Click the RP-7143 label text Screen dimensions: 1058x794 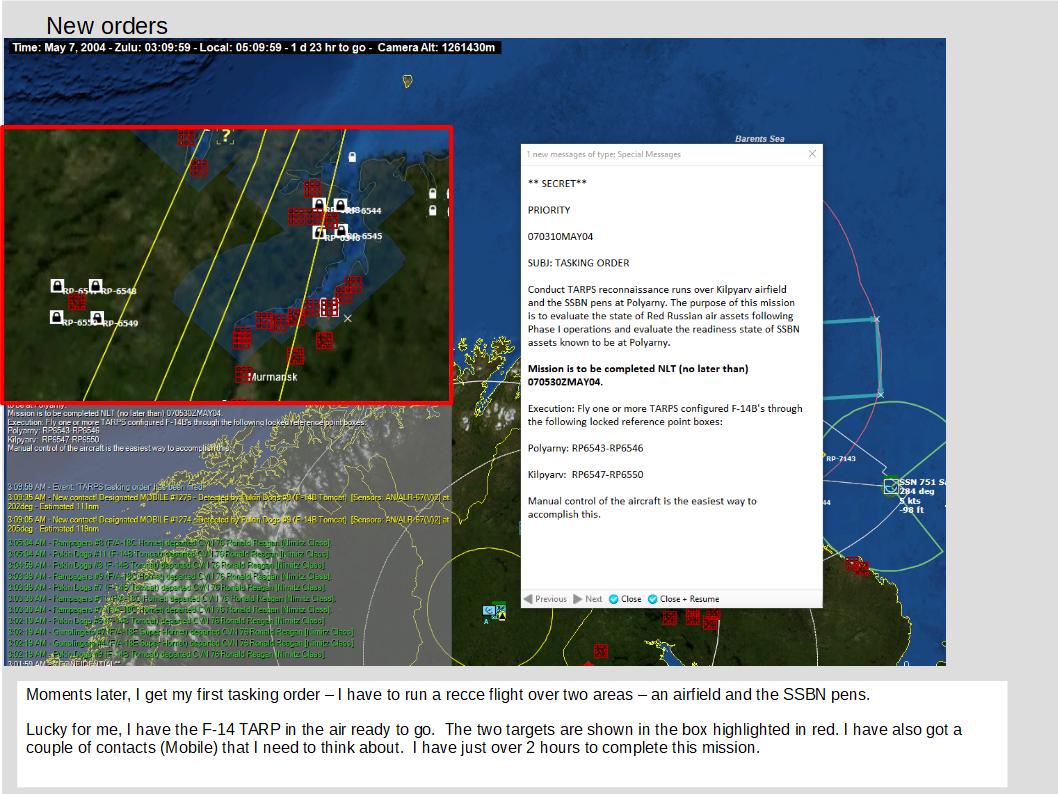click(x=841, y=459)
